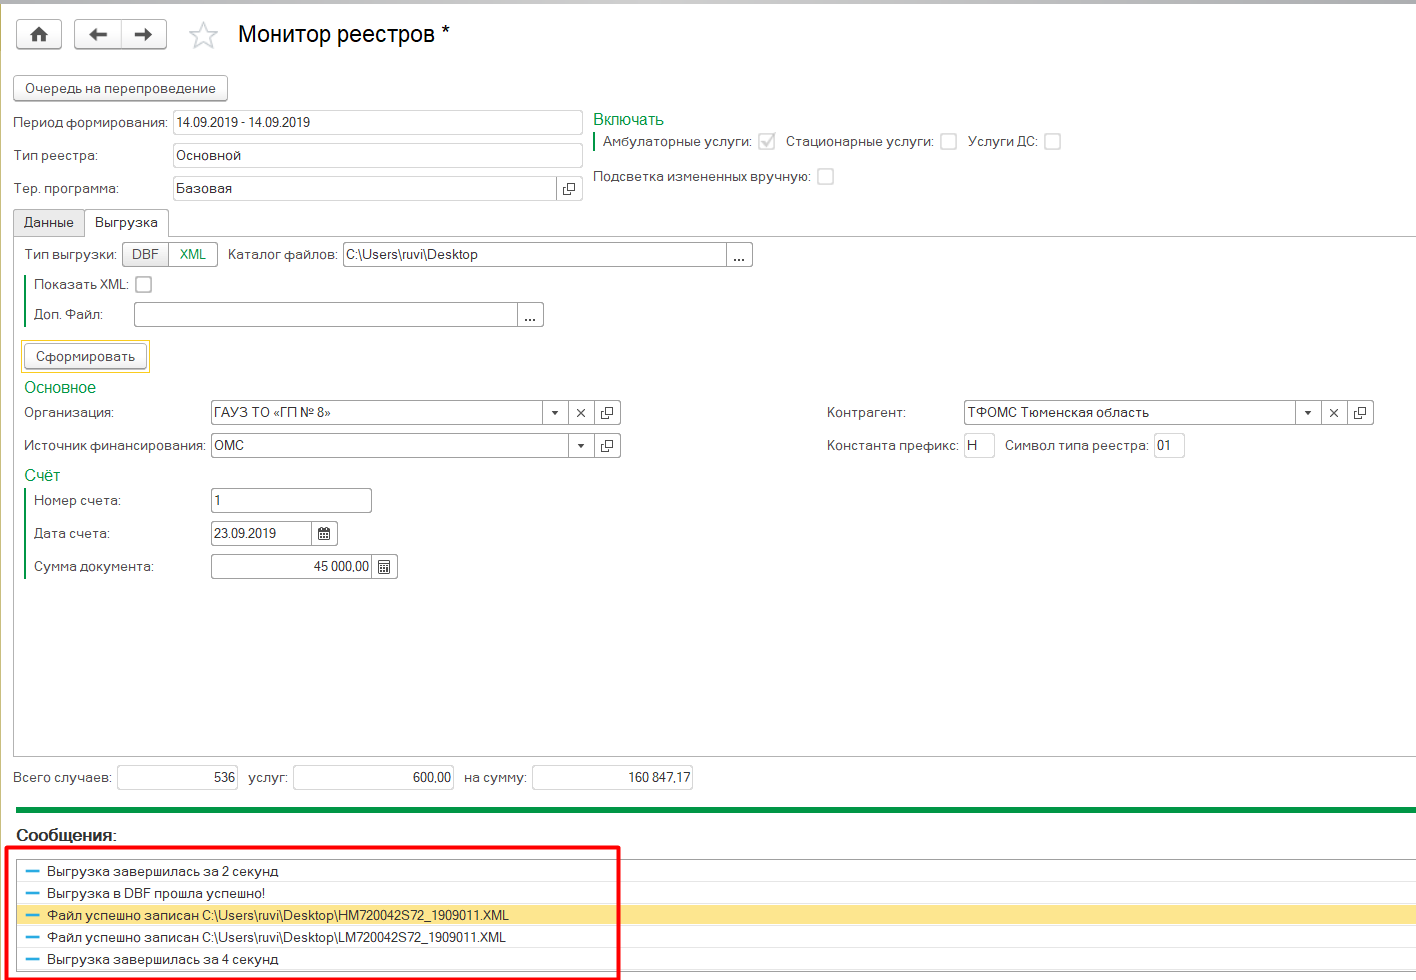Browse for Каталог файлов folder

tap(739, 255)
